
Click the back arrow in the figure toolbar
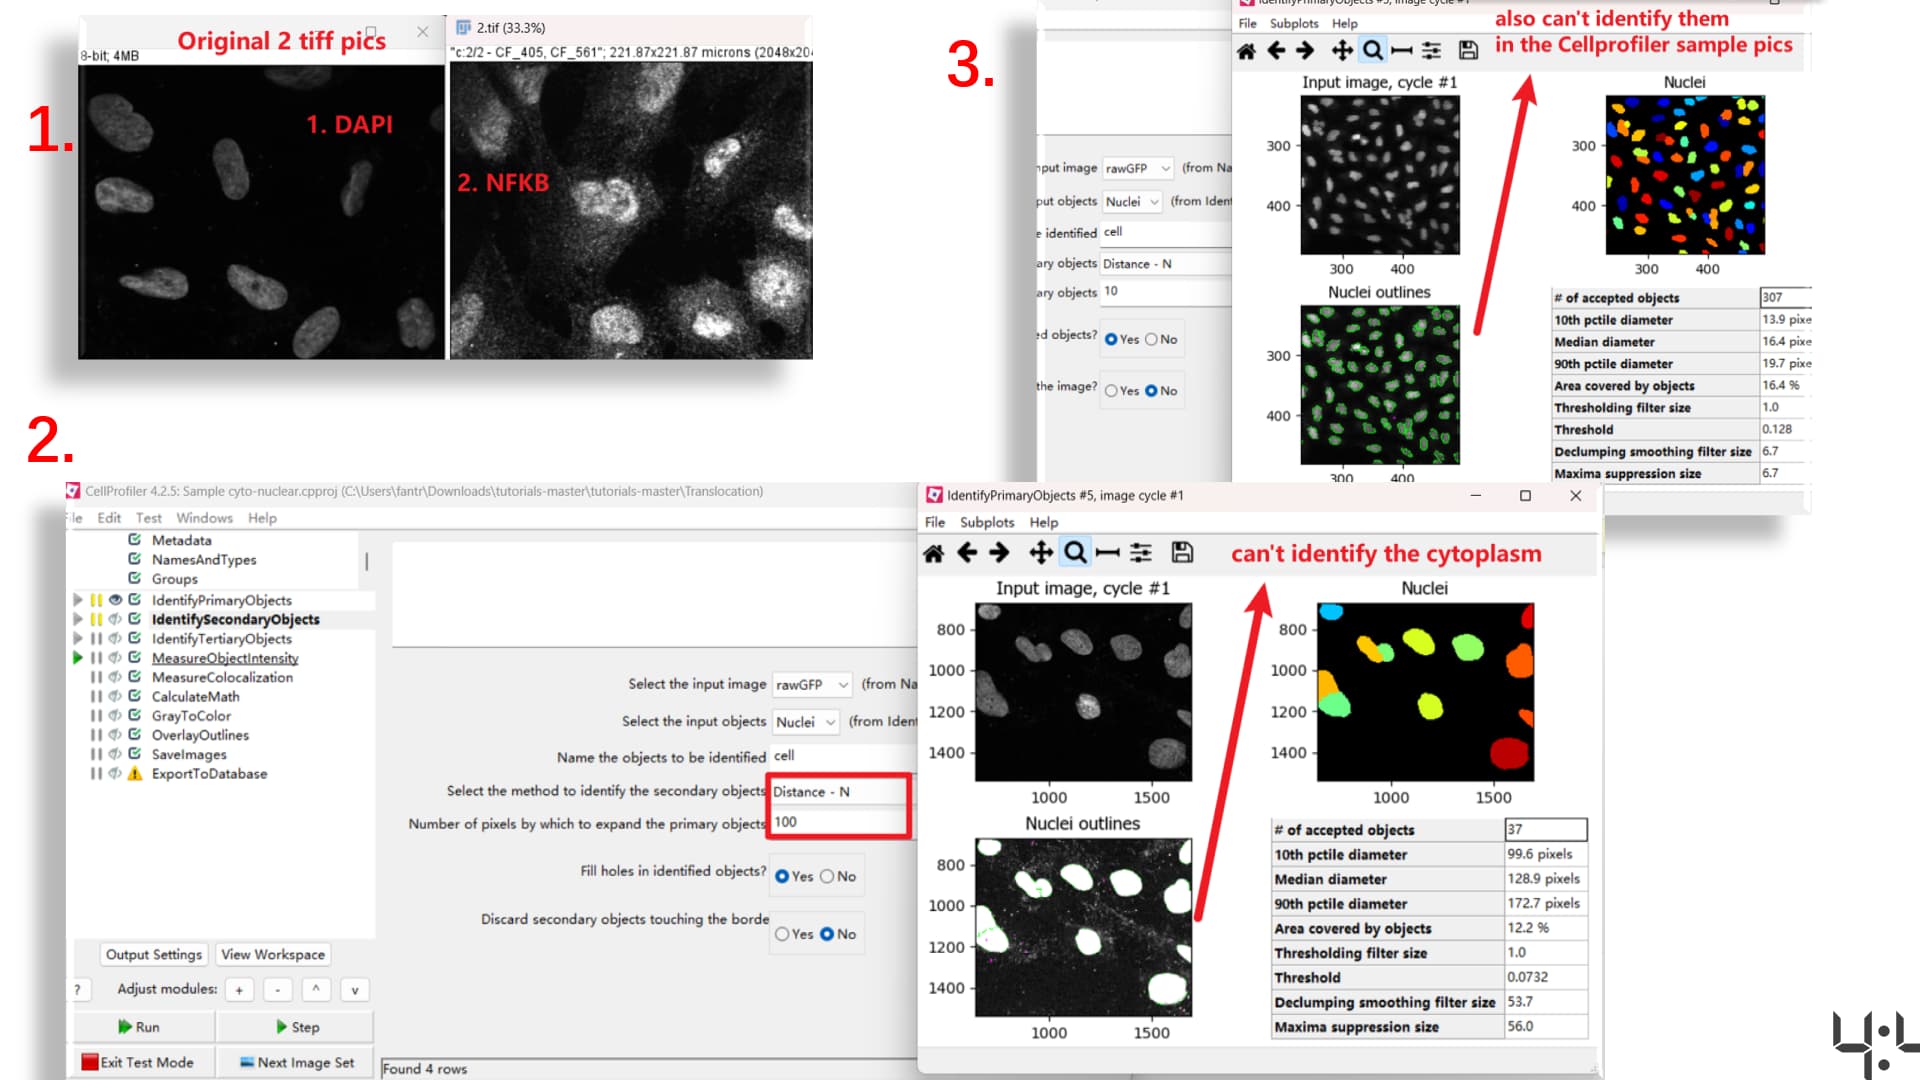coord(966,552)
